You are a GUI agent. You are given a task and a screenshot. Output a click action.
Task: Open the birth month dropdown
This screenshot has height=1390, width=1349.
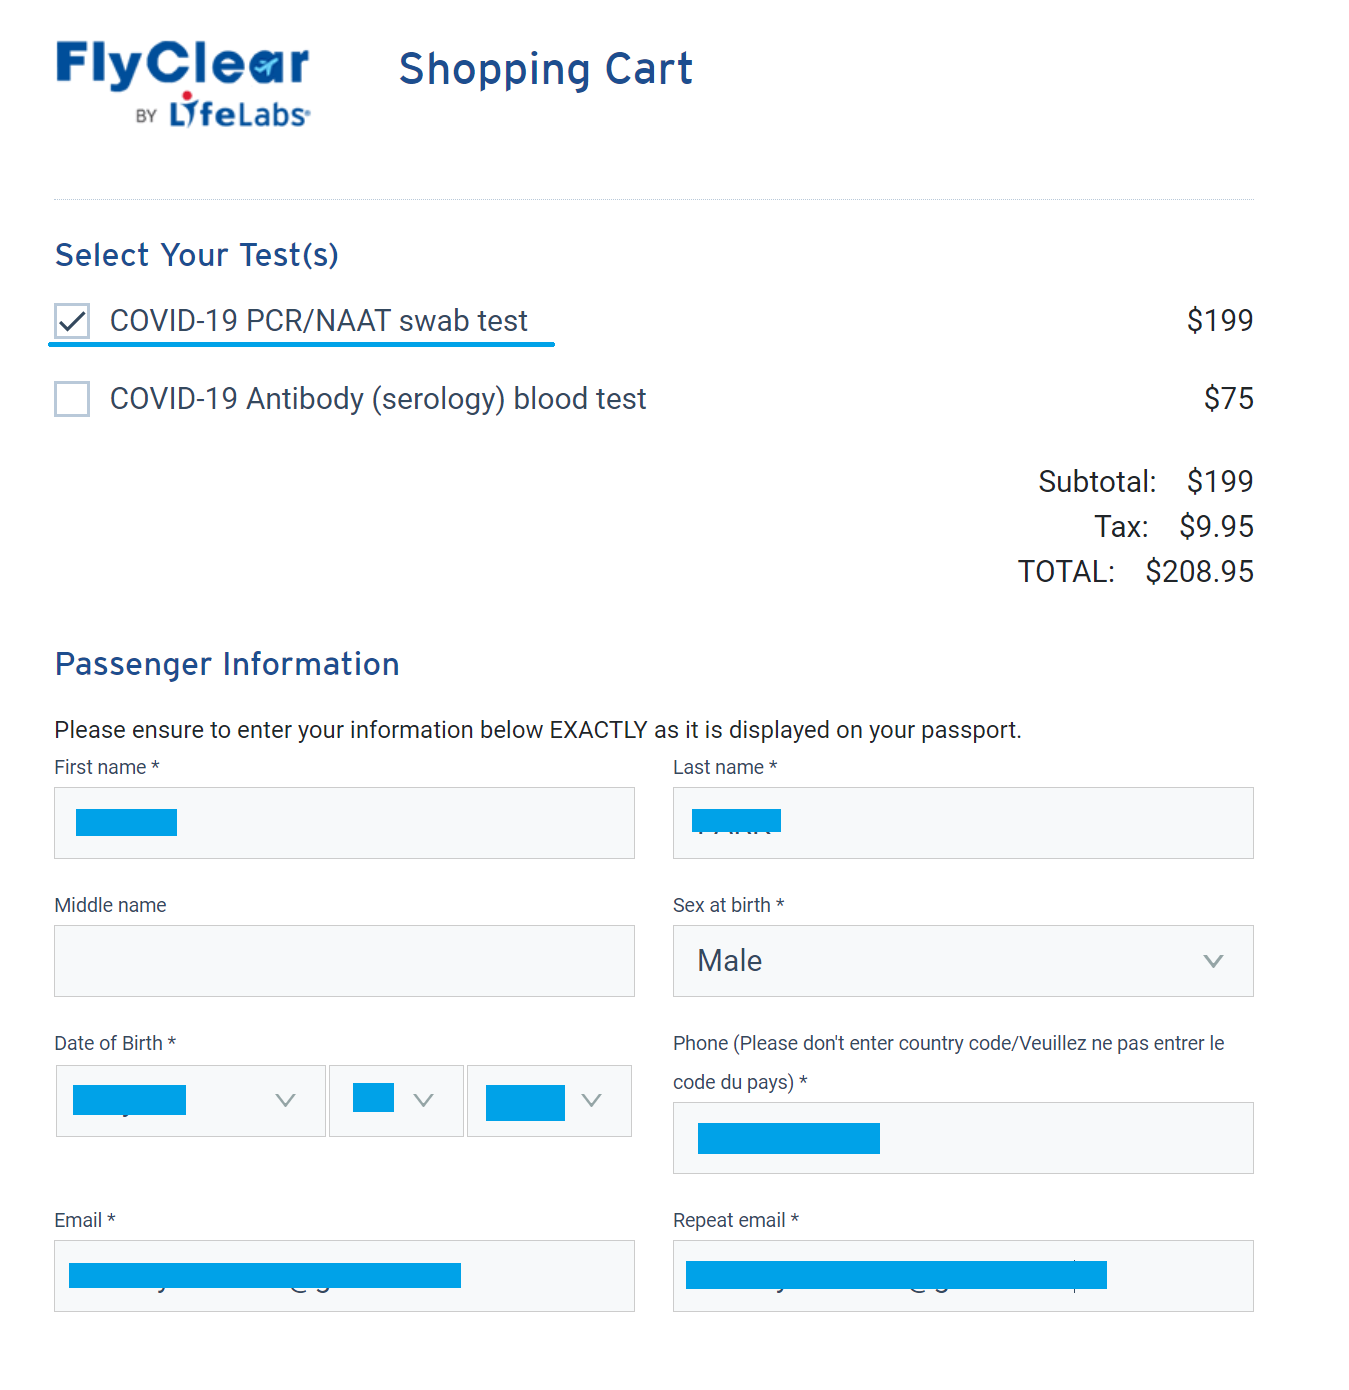[190, 1101]
